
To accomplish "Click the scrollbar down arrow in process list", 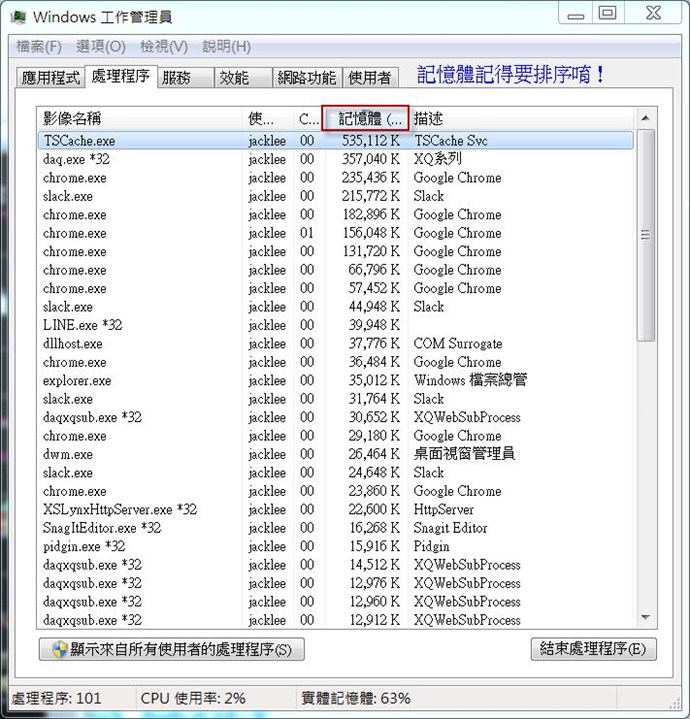I will (645, 618).
